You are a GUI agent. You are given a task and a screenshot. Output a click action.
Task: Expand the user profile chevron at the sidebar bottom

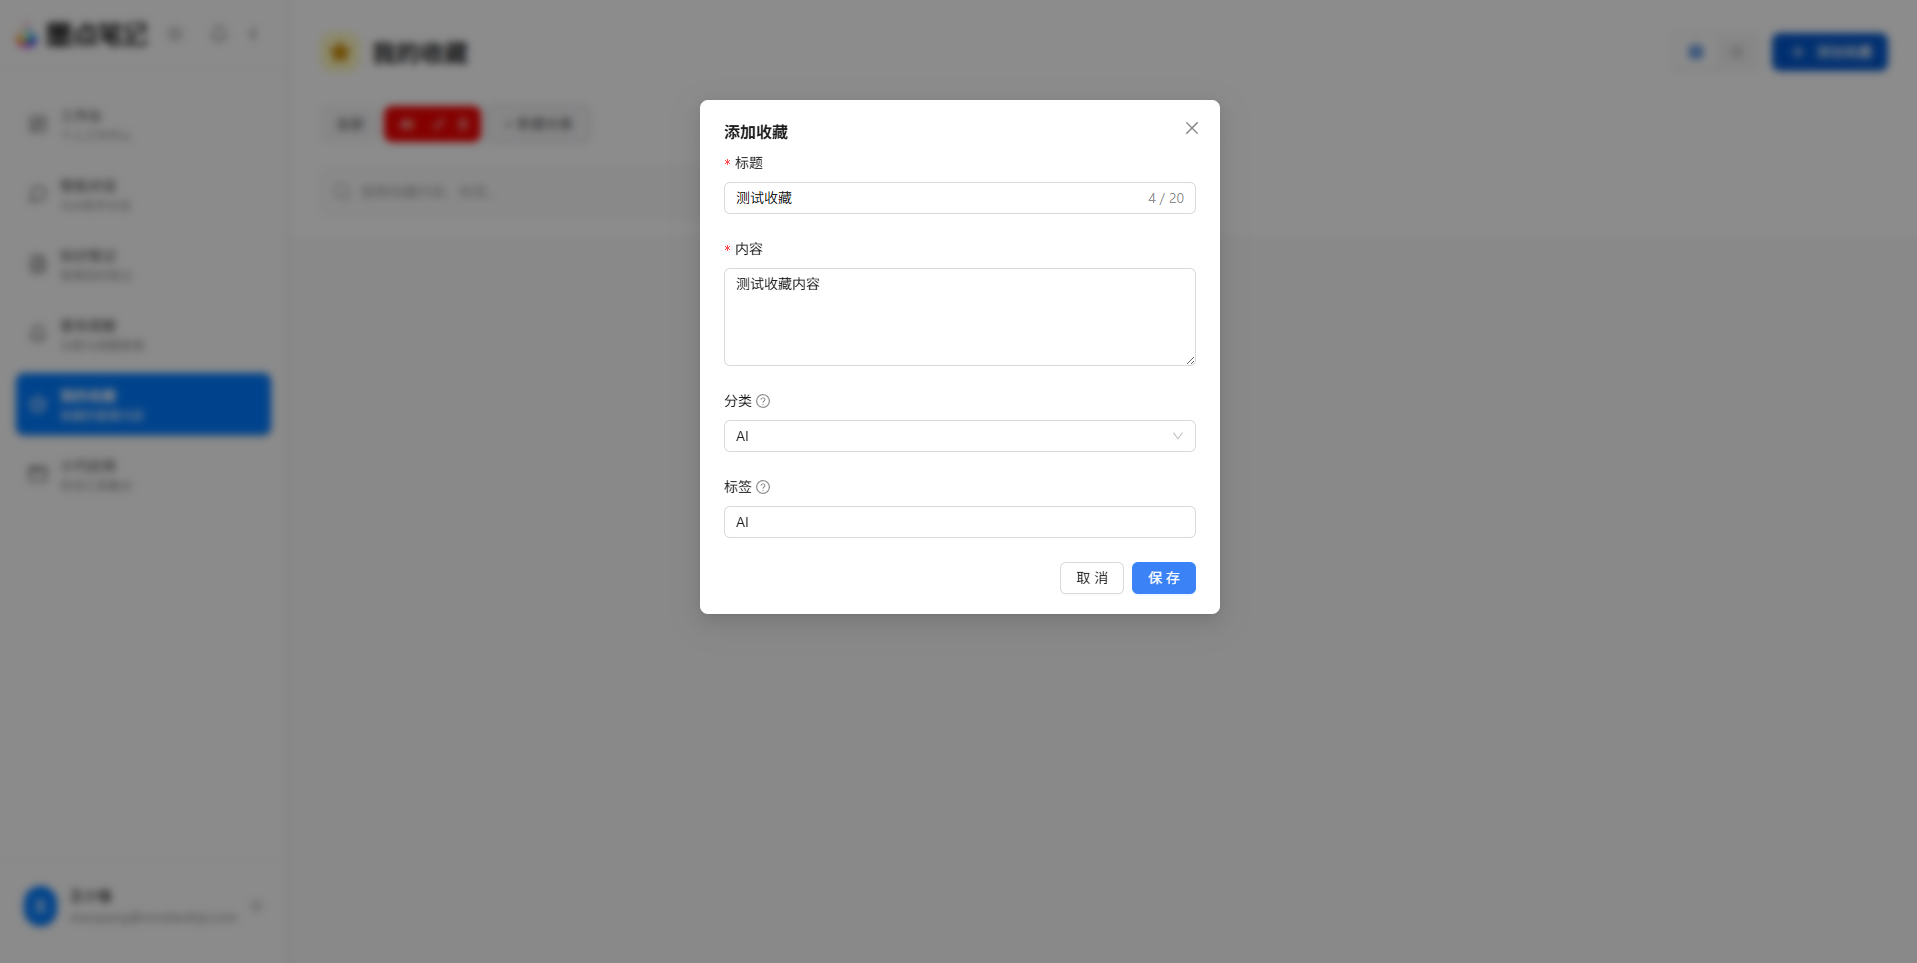(256, 906)
